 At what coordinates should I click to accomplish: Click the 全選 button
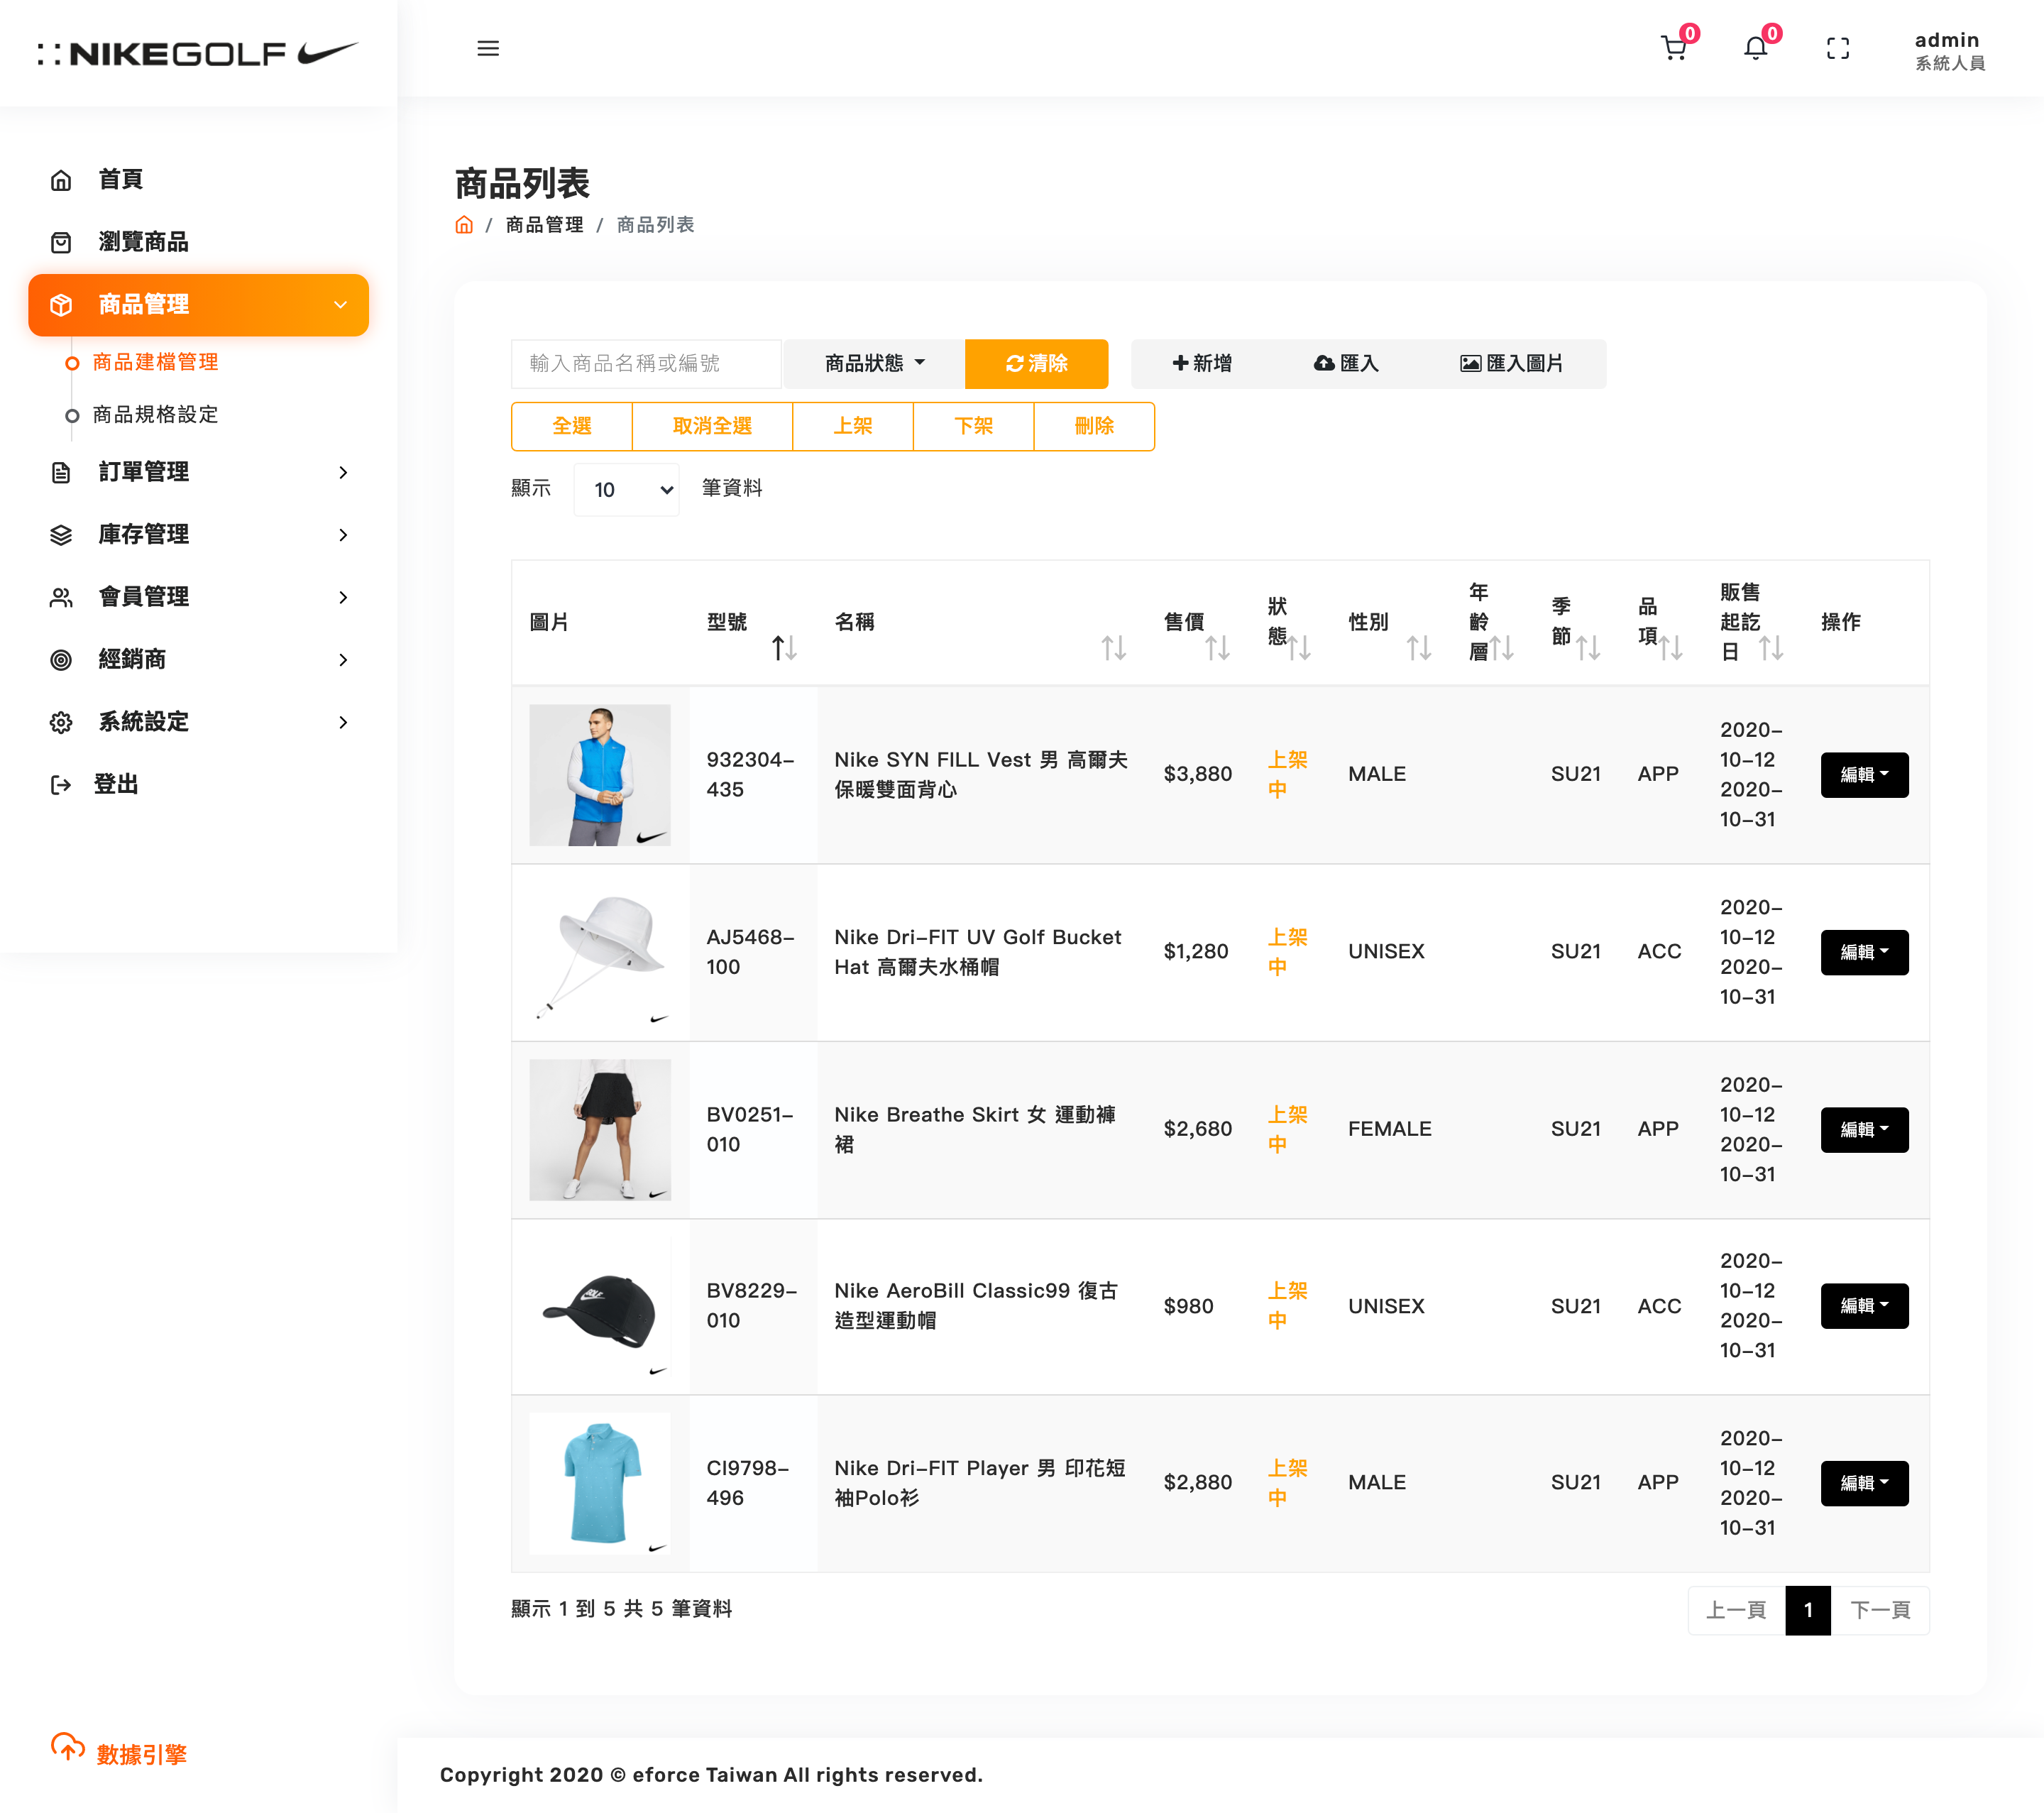pos(572,426)
